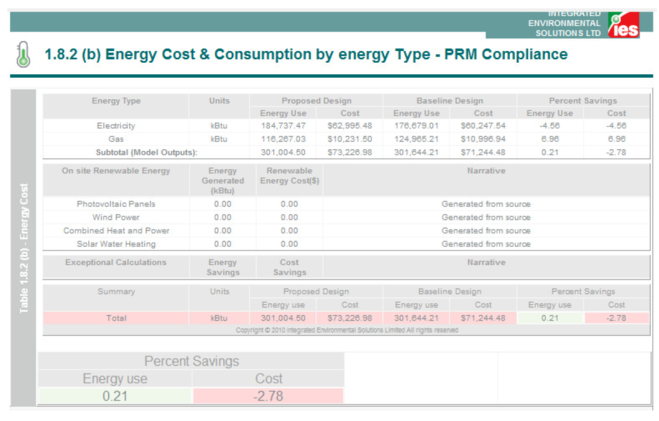
Task: Select the Wind Power row
Action: (116, 217)
